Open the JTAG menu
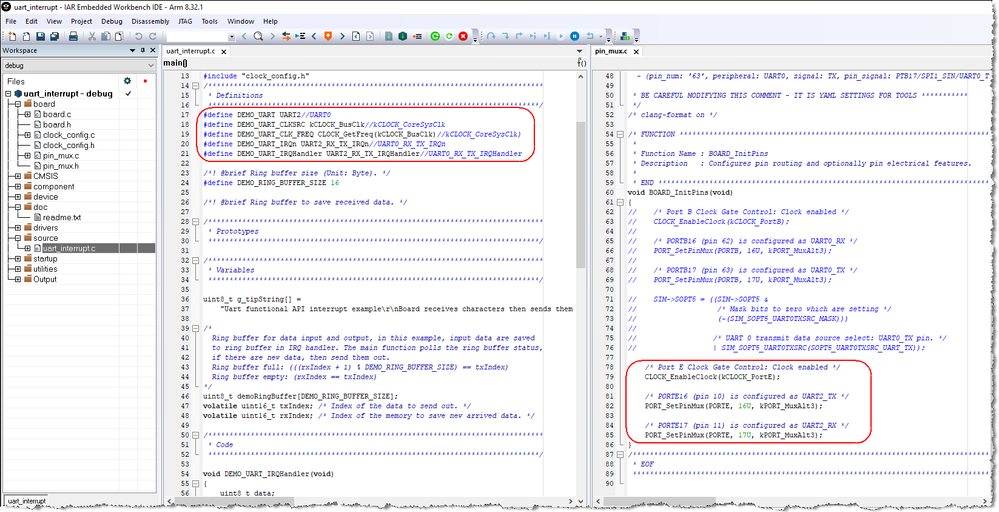The width and height of the screenshot is (999, 512). (185, 21)
